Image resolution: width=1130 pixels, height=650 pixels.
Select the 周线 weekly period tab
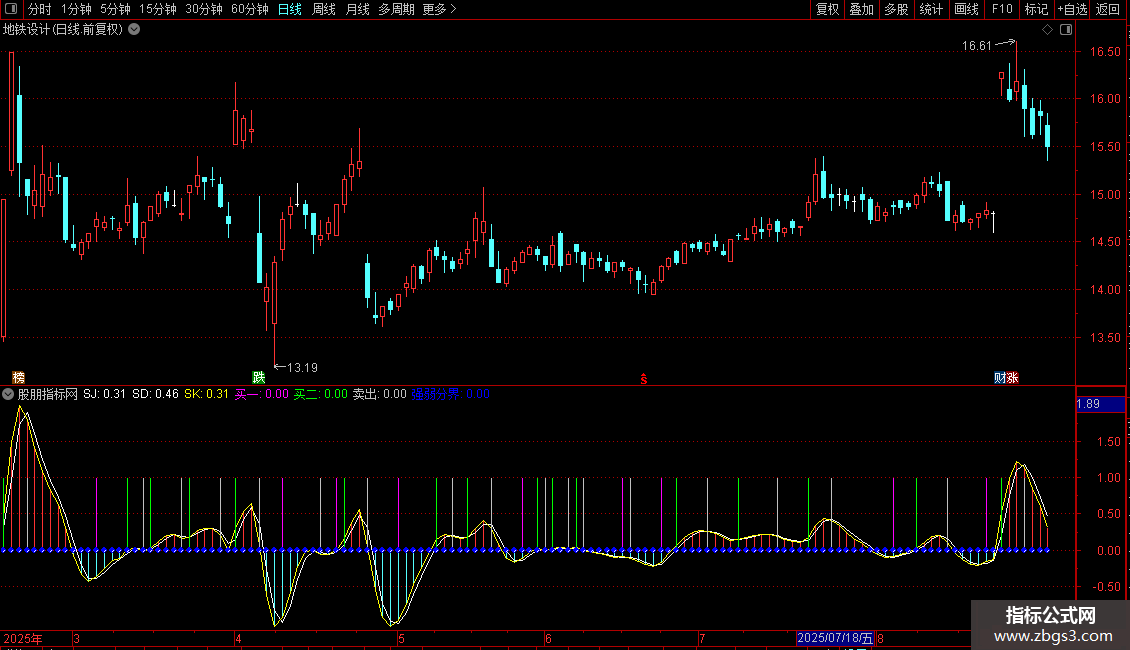(x=324, y=9)
